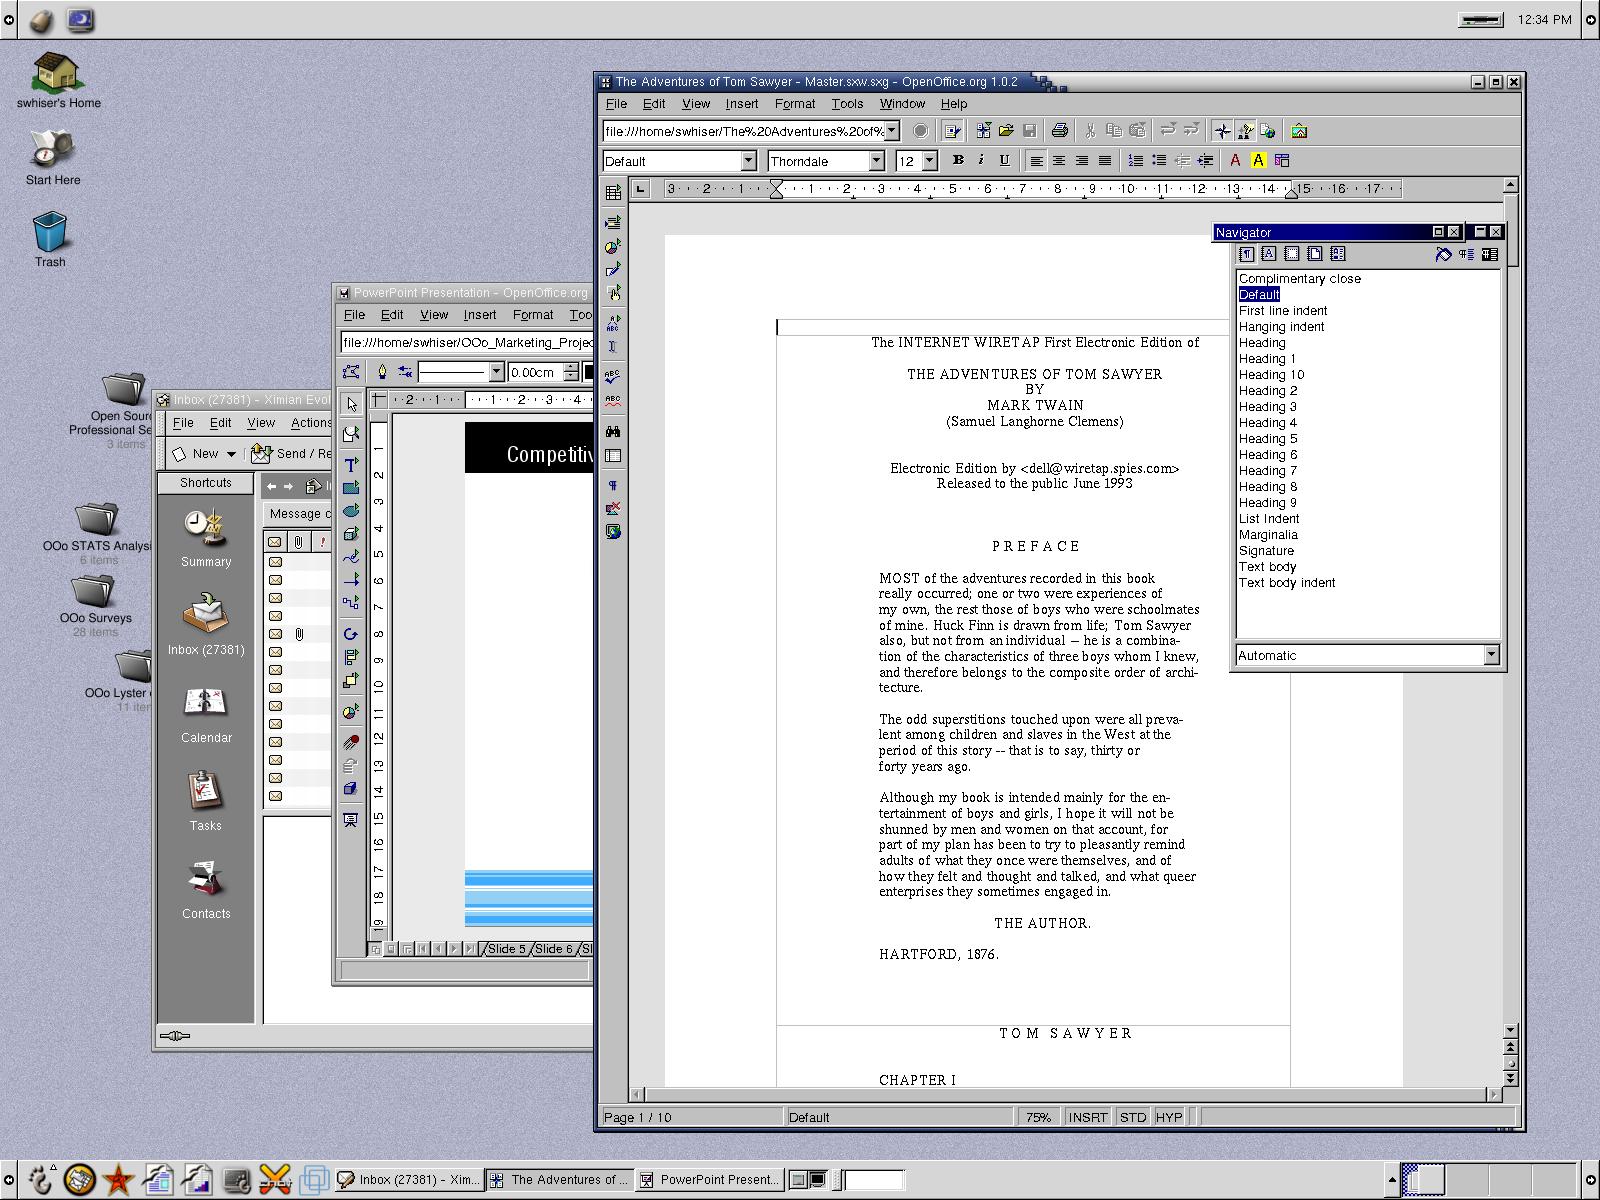Select Numbering Styles icon in Stylist panel

tap(1338, 254)
